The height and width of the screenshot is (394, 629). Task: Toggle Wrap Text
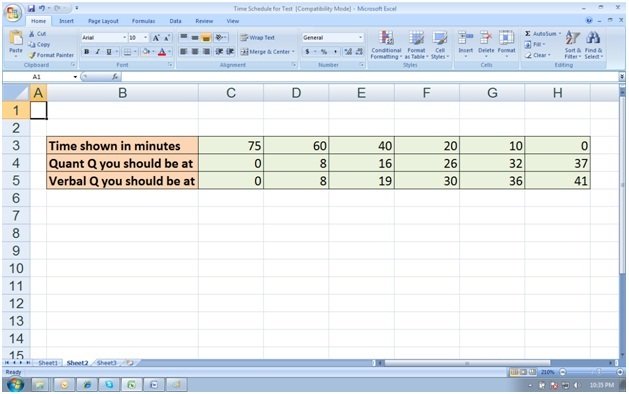pos(258,38)
